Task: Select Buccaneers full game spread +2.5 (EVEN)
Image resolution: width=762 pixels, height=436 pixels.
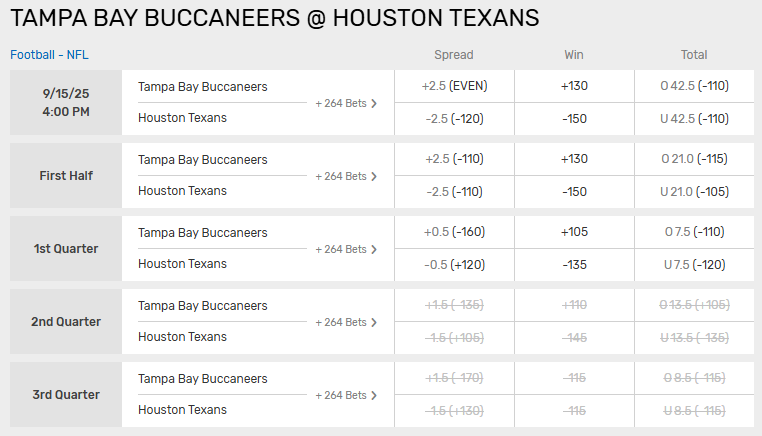Action: click(x=454, y=86)
